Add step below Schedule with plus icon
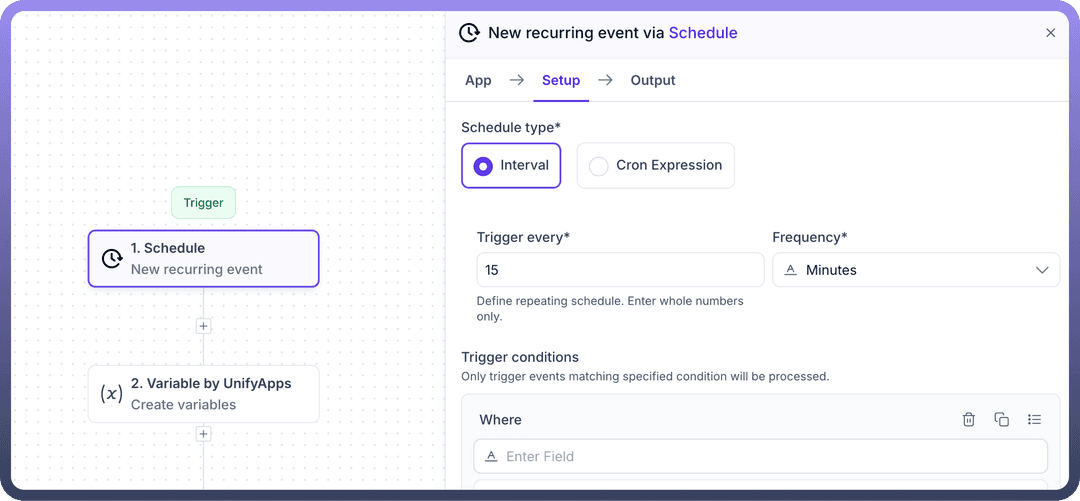 point(203,326)
